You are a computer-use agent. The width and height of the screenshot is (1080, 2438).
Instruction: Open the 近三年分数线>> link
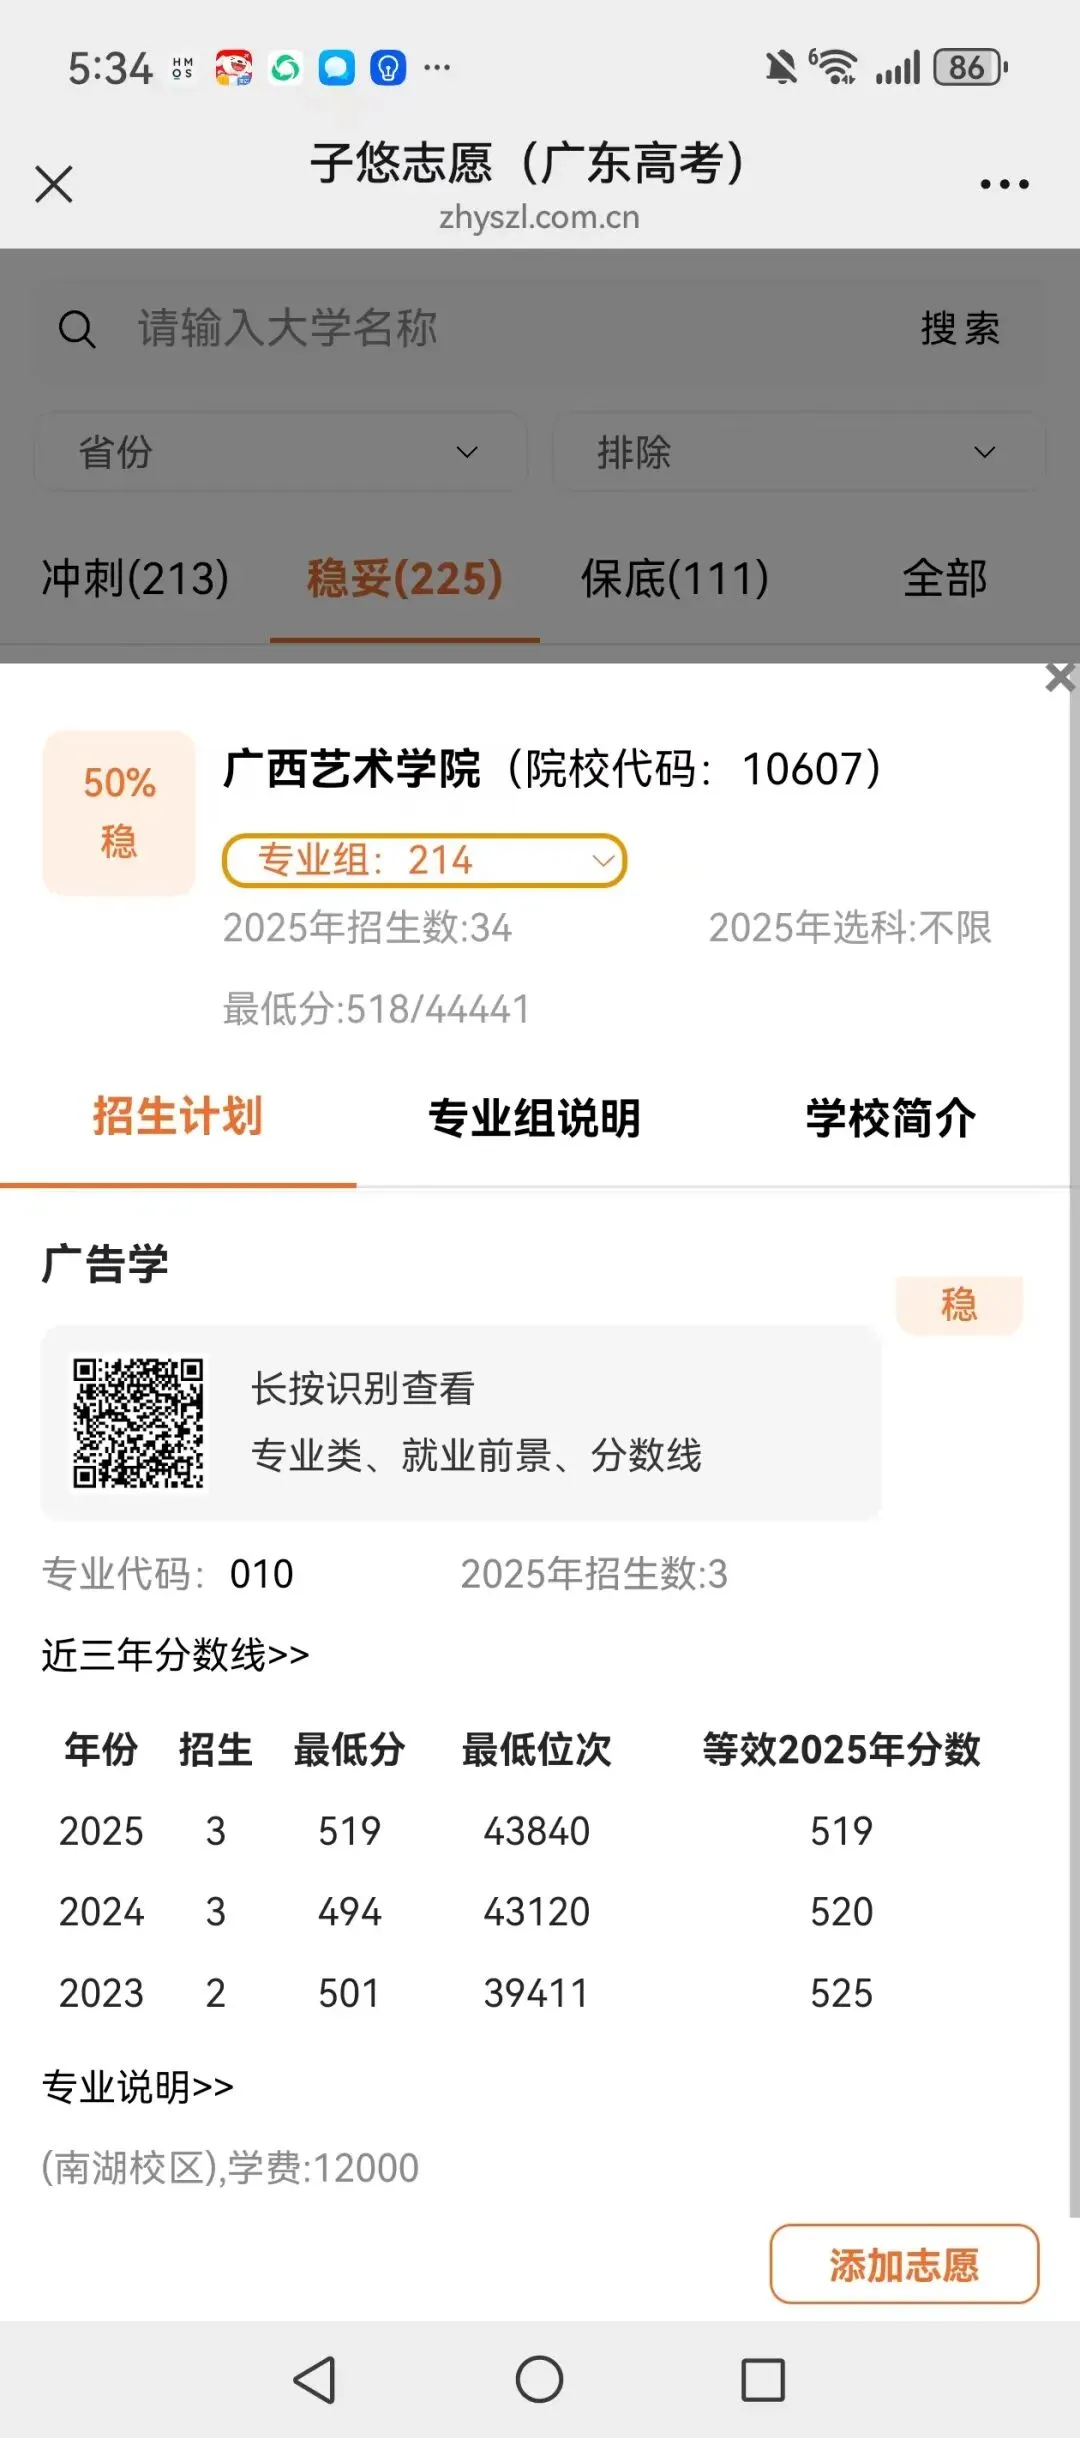[x=176, y=1655]
